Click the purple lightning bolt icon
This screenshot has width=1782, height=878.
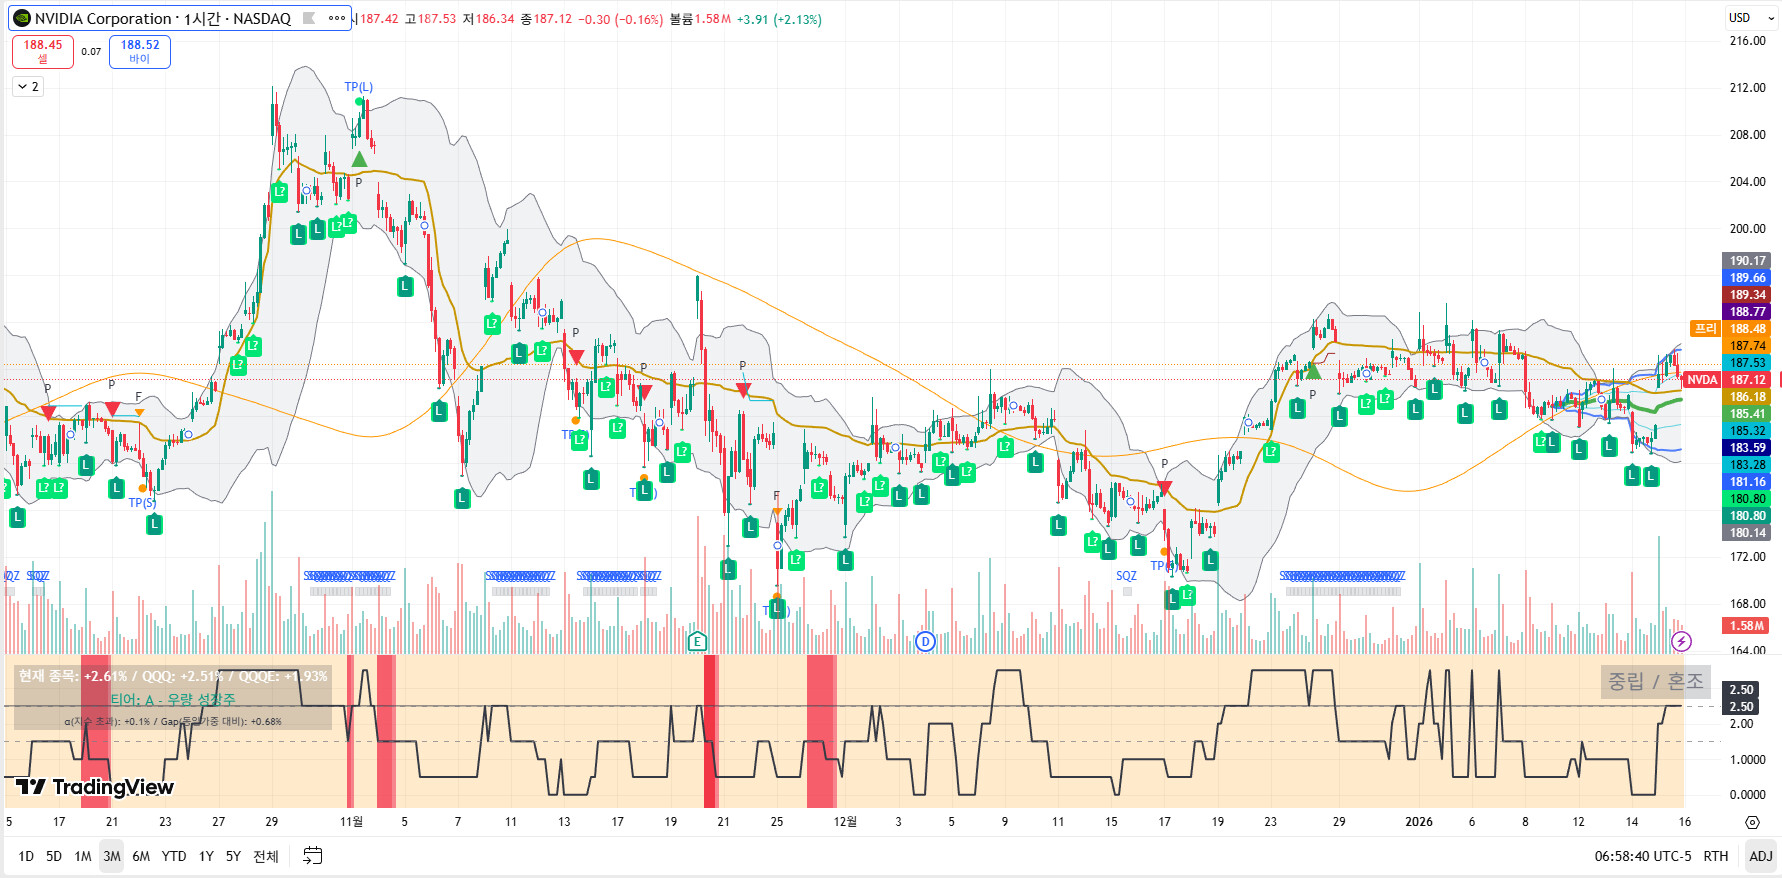1681,641
